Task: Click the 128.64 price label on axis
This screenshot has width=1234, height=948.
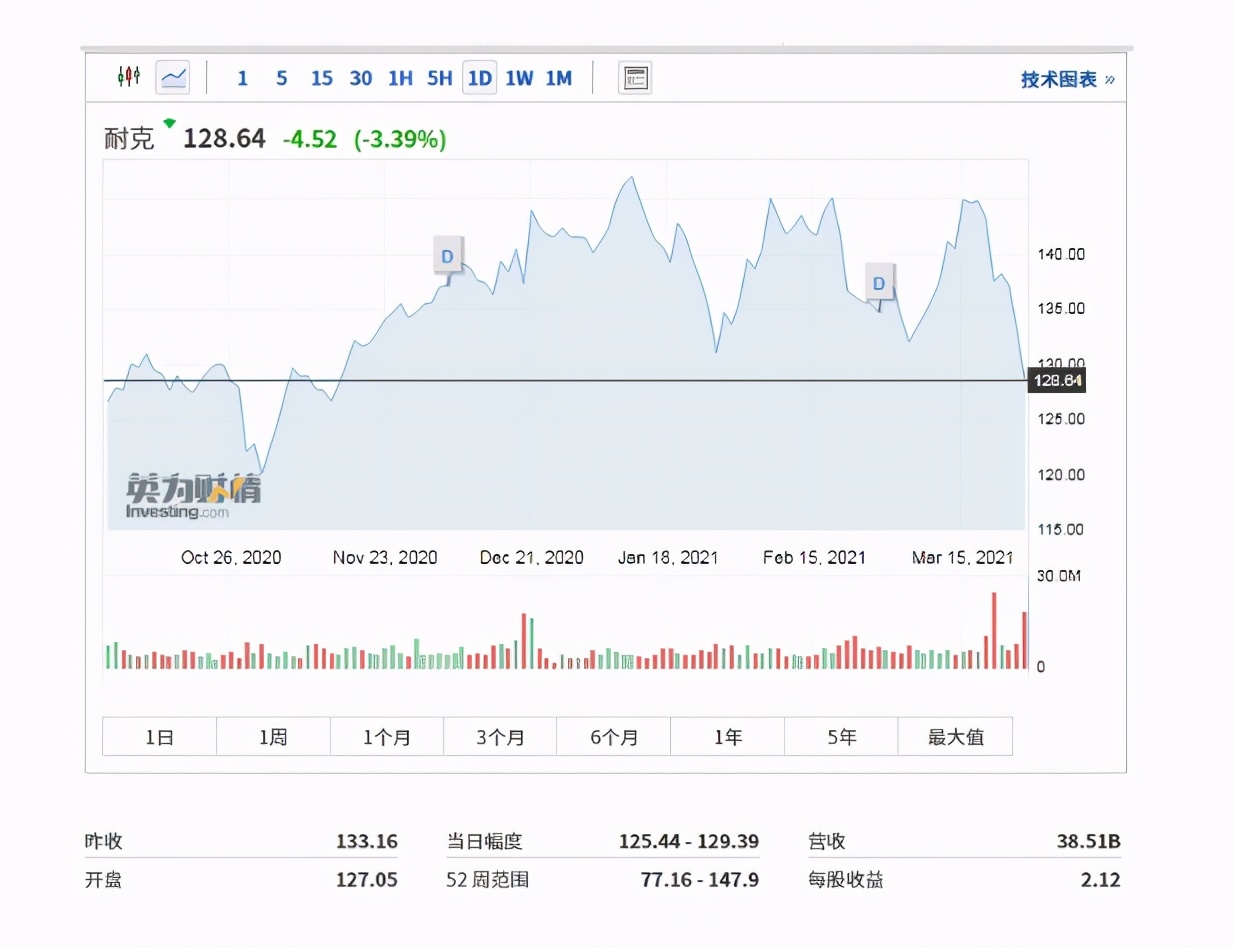Action: point(1056,381)
